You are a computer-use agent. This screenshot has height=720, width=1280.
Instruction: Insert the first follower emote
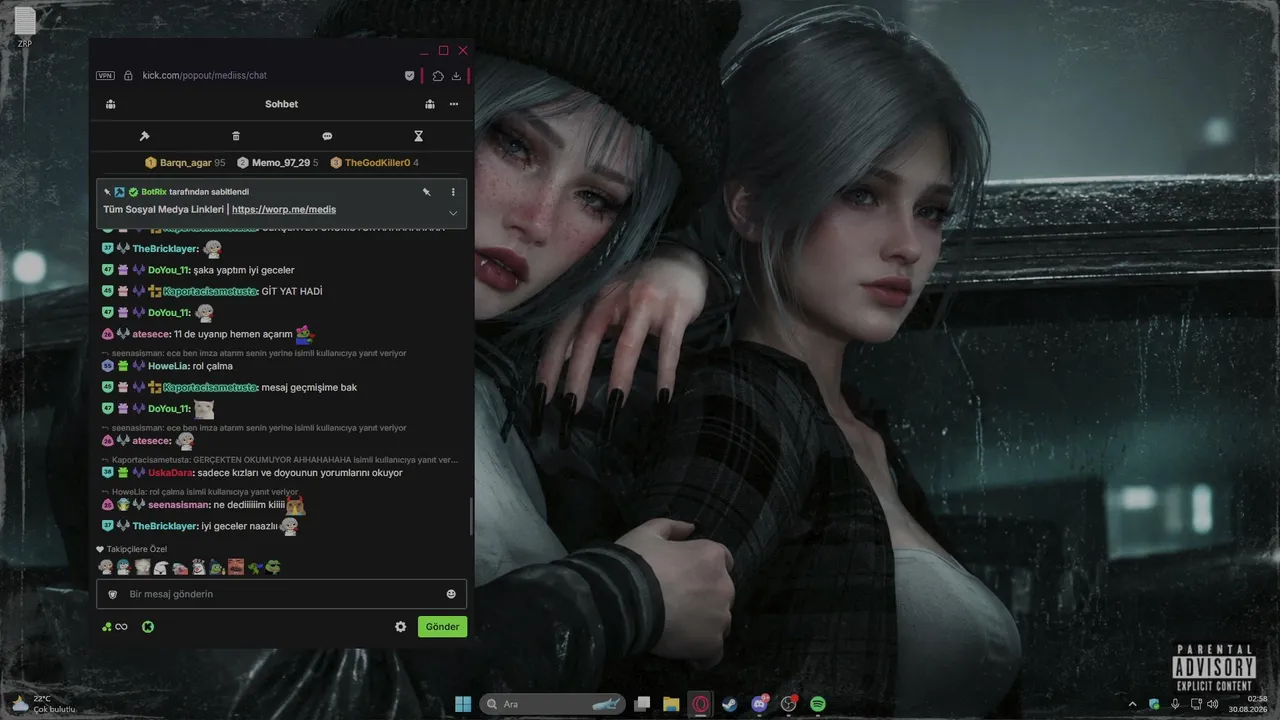point(105,567)
